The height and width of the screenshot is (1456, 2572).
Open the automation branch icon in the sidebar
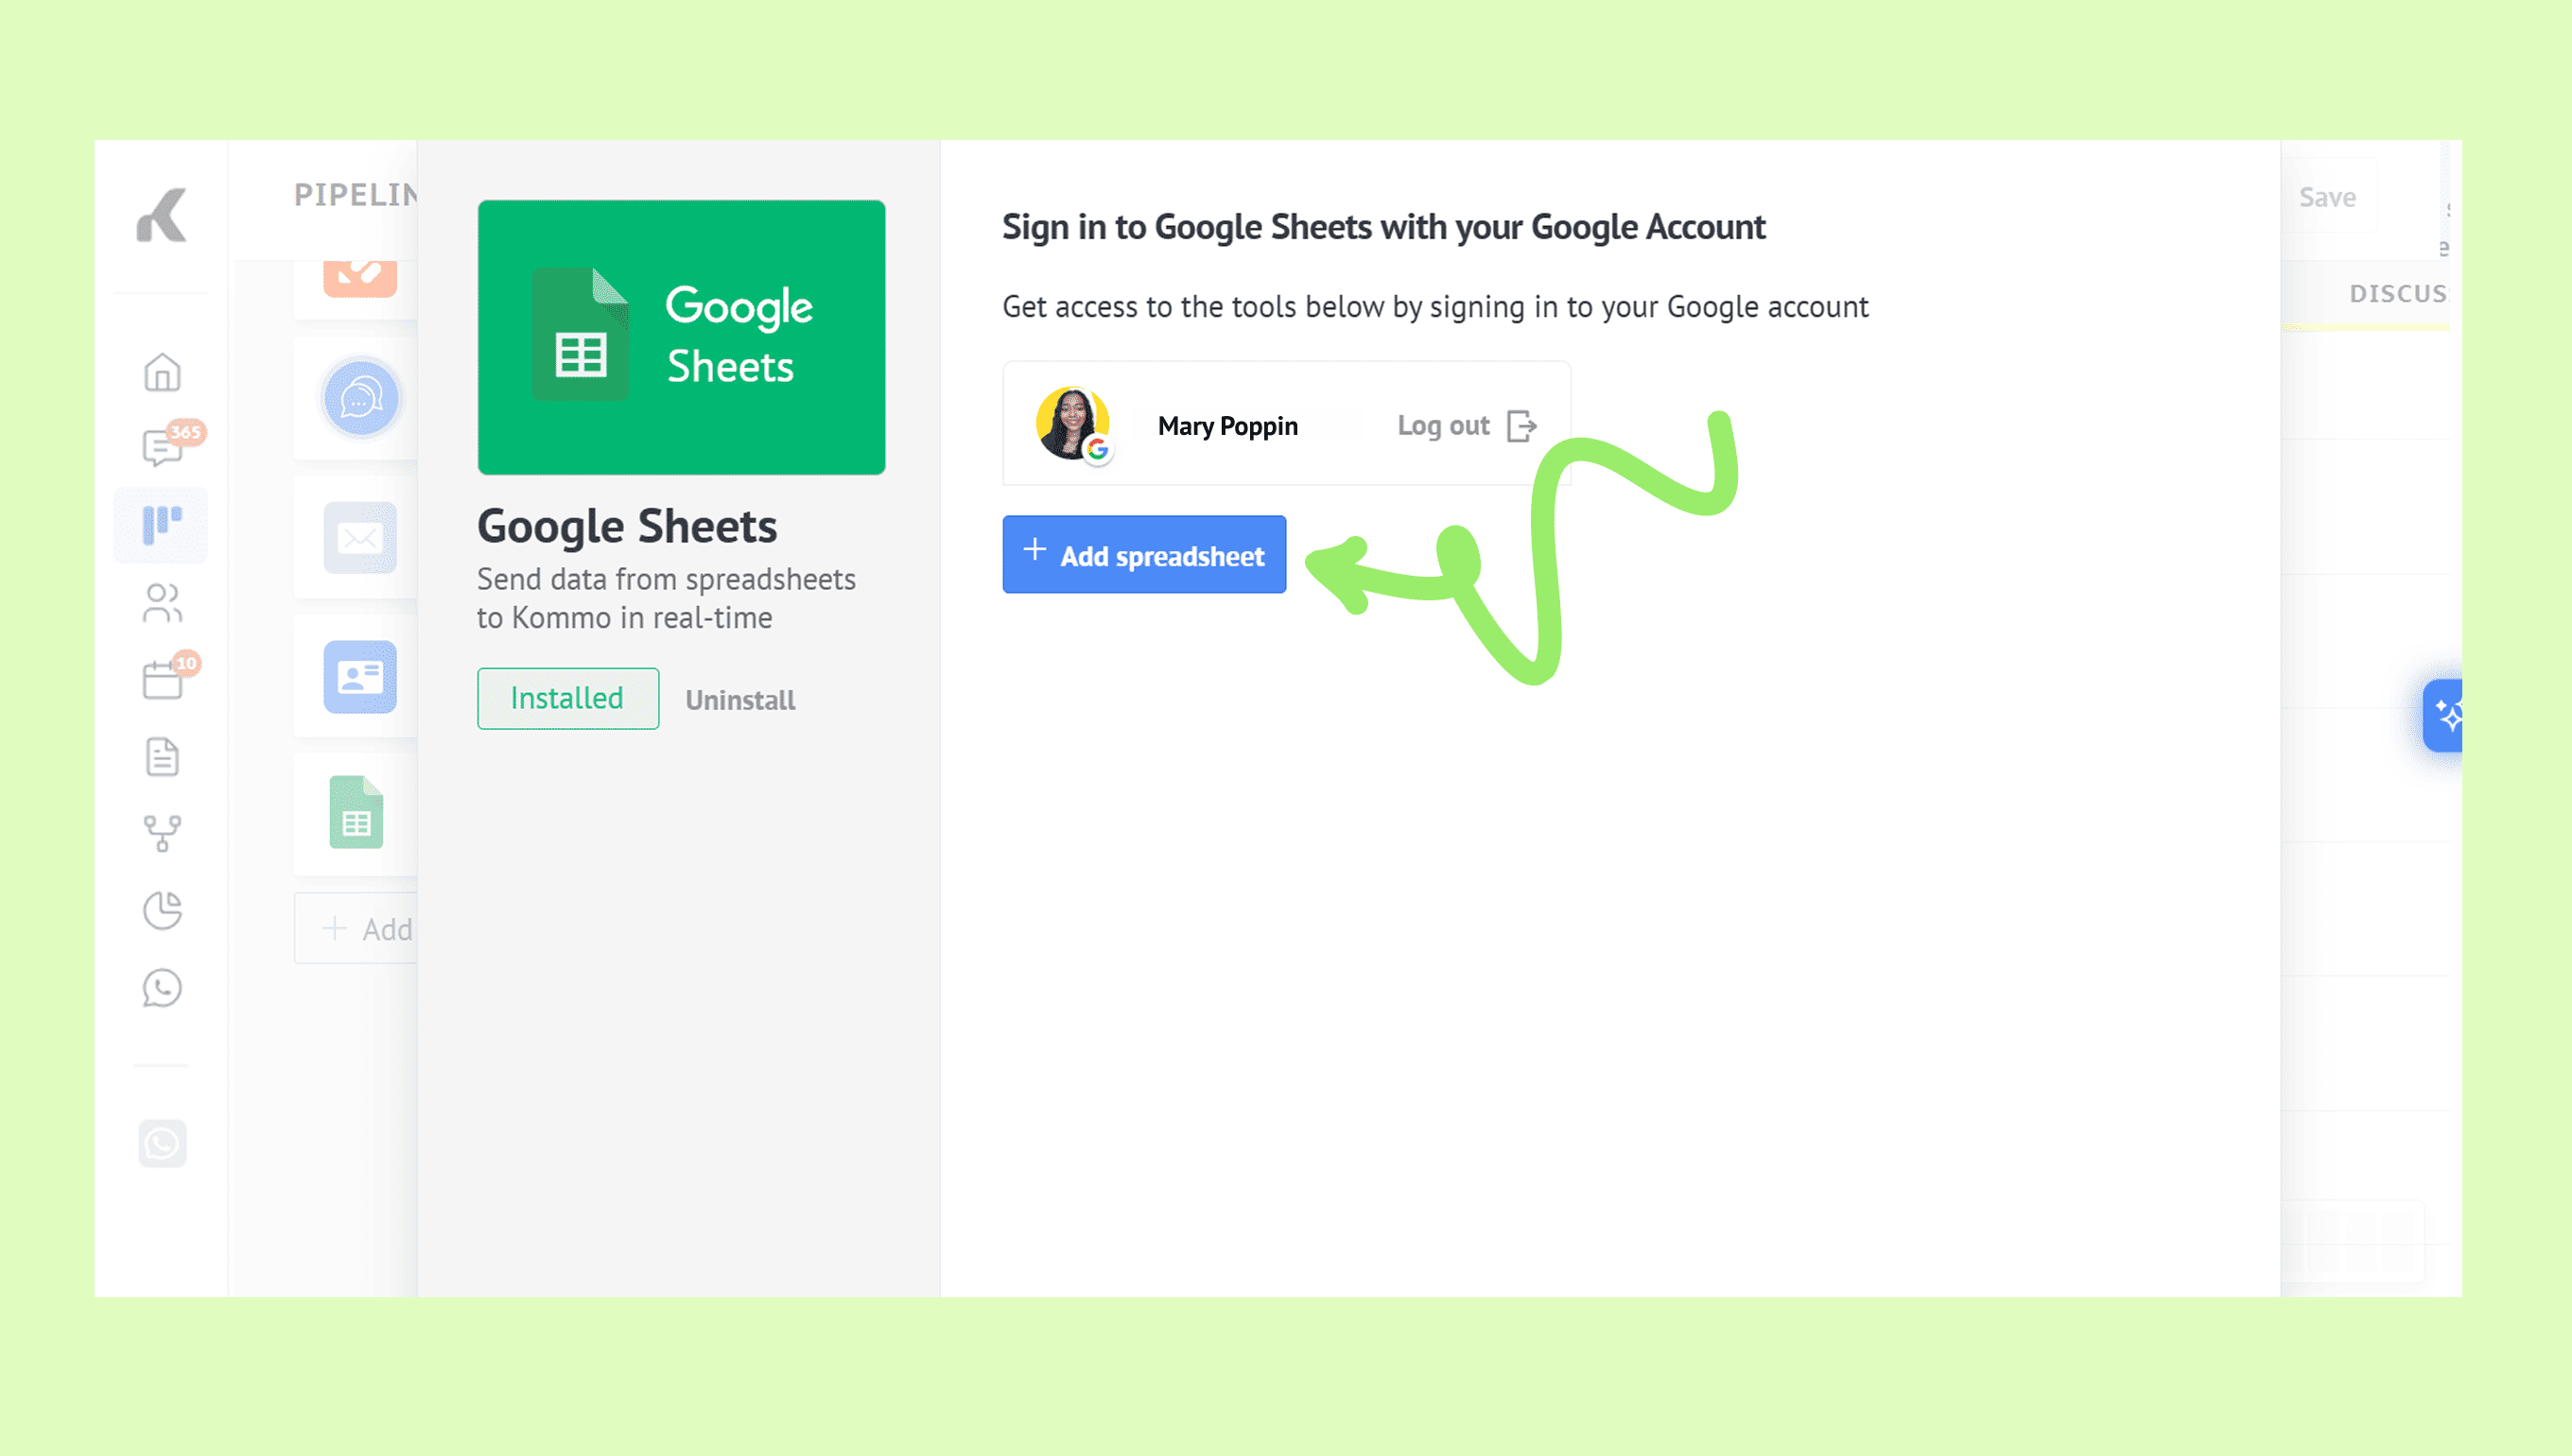(162, 833)
